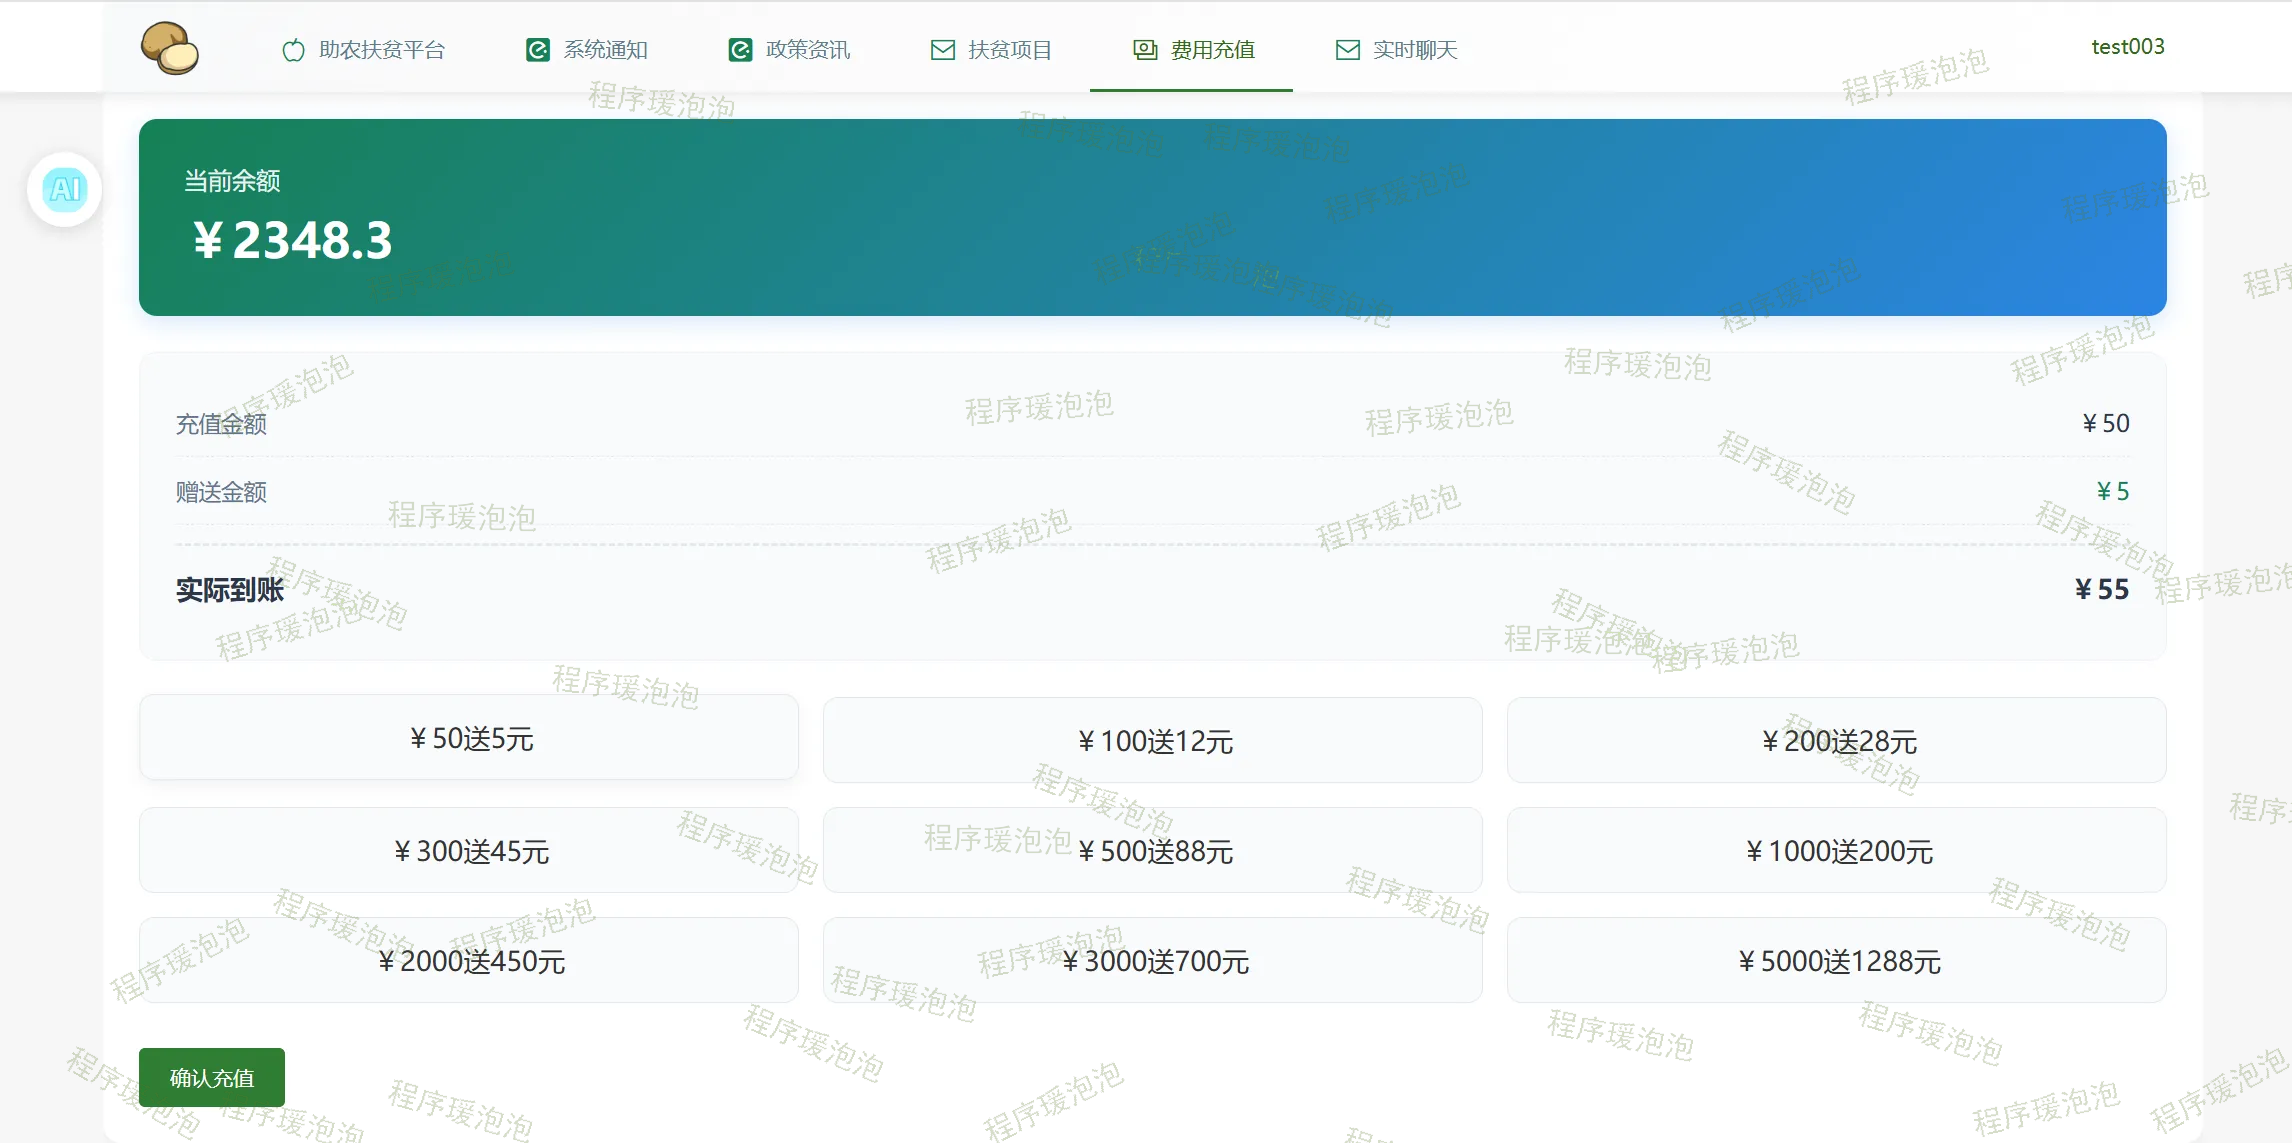
Task: Click the potato logo icon
Action: [170, 48]
